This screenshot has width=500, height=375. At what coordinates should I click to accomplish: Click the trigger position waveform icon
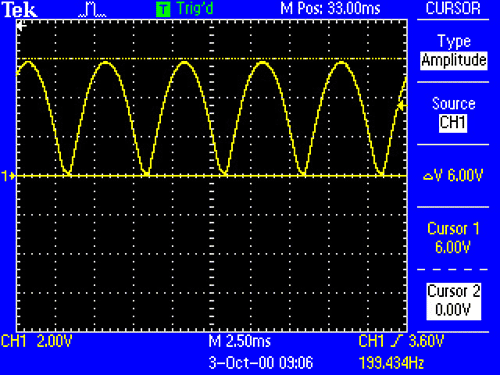point(92,10)
